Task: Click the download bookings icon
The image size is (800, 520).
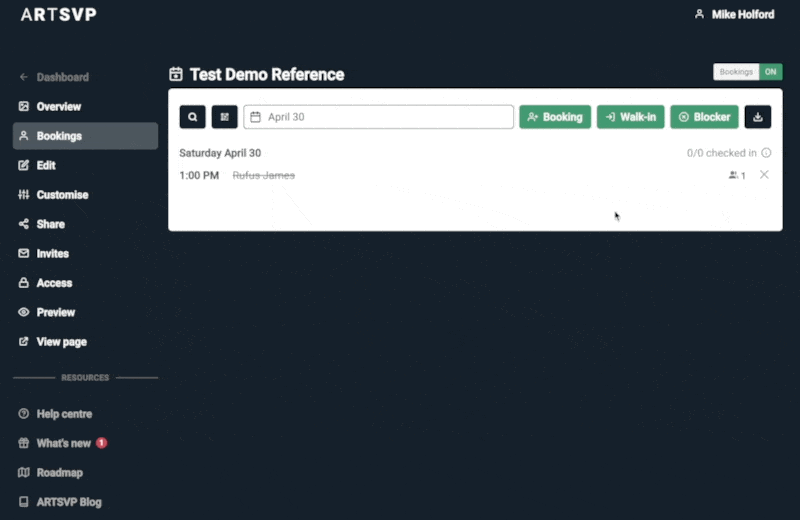Action: point(758,117)
